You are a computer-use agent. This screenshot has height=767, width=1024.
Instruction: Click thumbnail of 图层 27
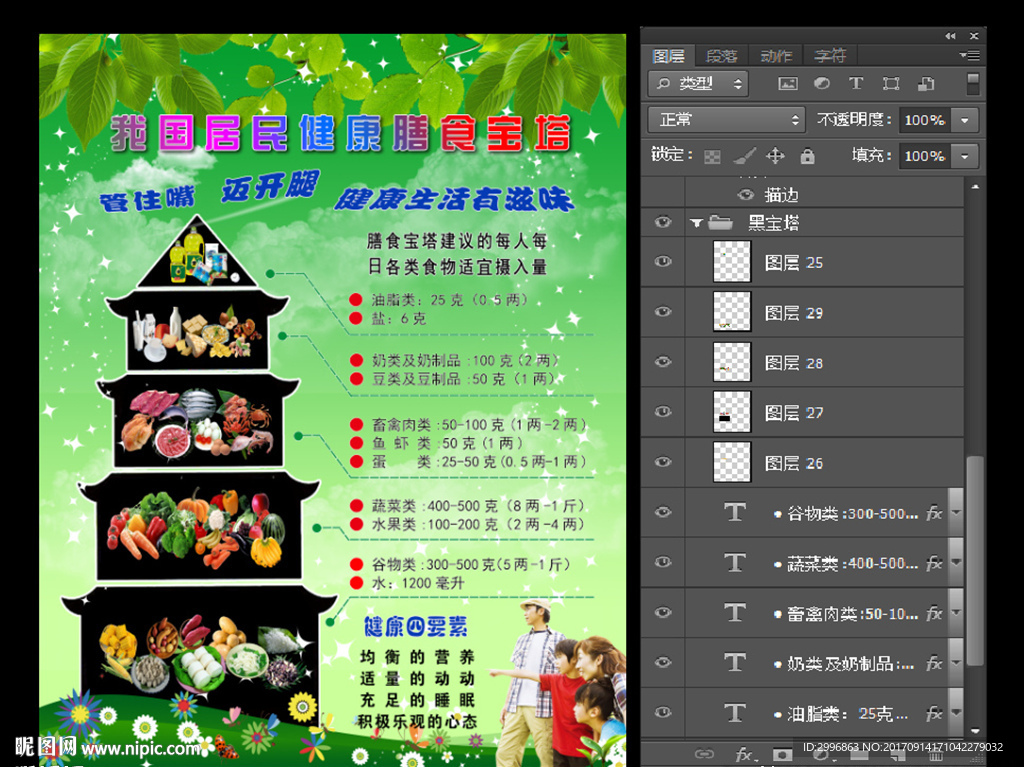[731, 412]
